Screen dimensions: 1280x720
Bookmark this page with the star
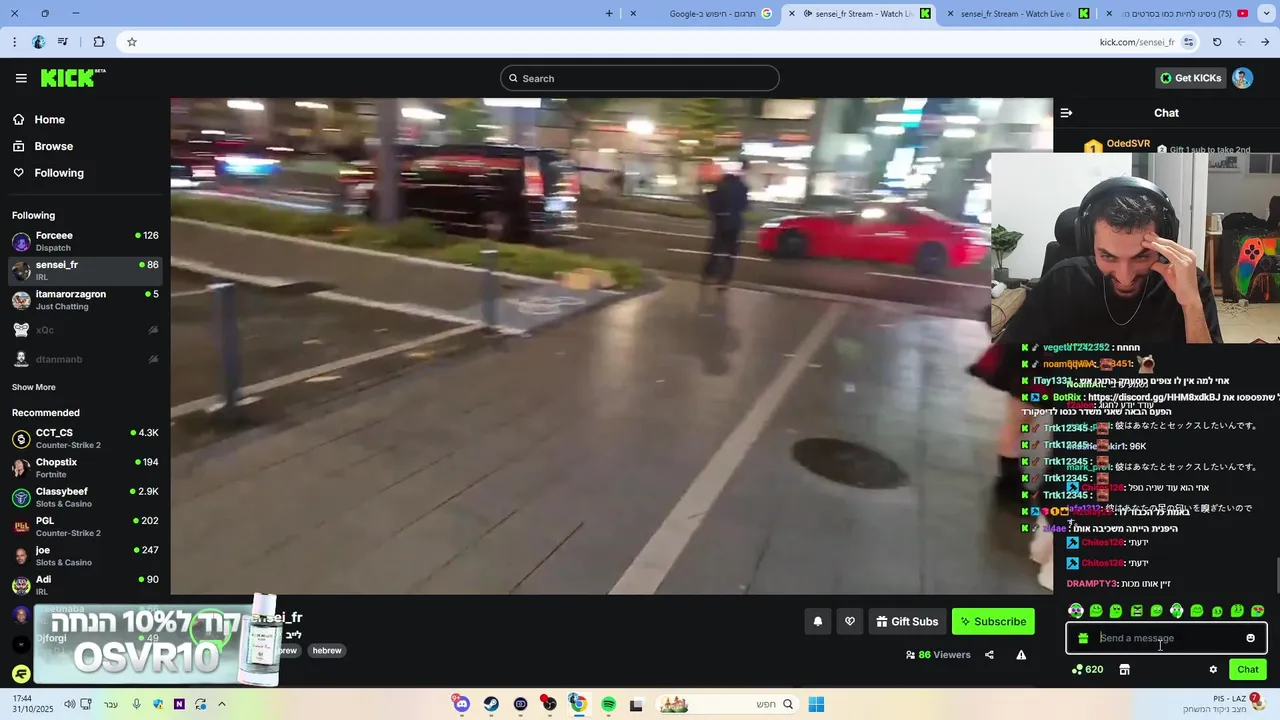pyautogui.click(x=131, y=42)
